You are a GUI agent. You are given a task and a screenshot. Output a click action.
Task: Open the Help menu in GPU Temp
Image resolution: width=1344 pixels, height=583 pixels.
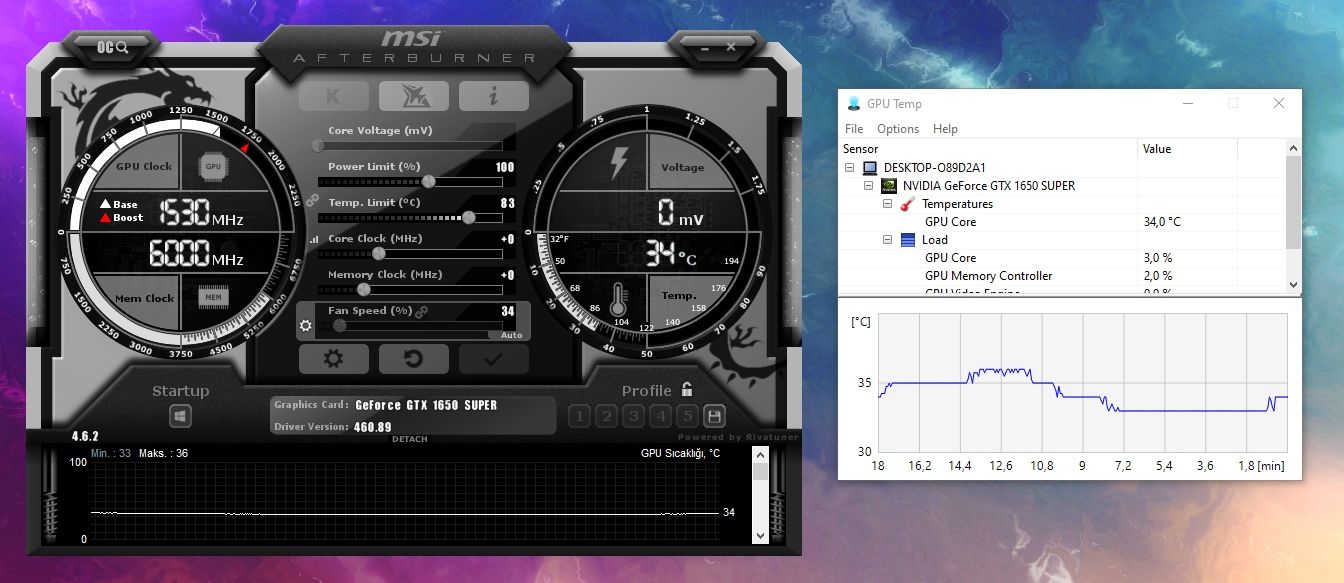[945, 129]
